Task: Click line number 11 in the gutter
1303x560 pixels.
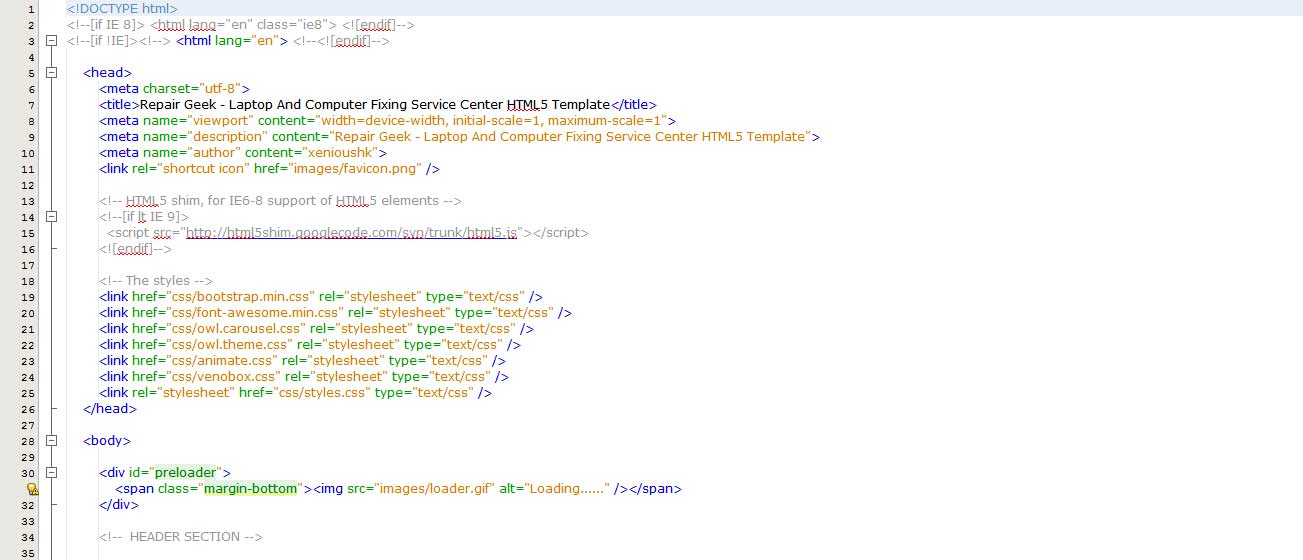Action: point(28,169)
